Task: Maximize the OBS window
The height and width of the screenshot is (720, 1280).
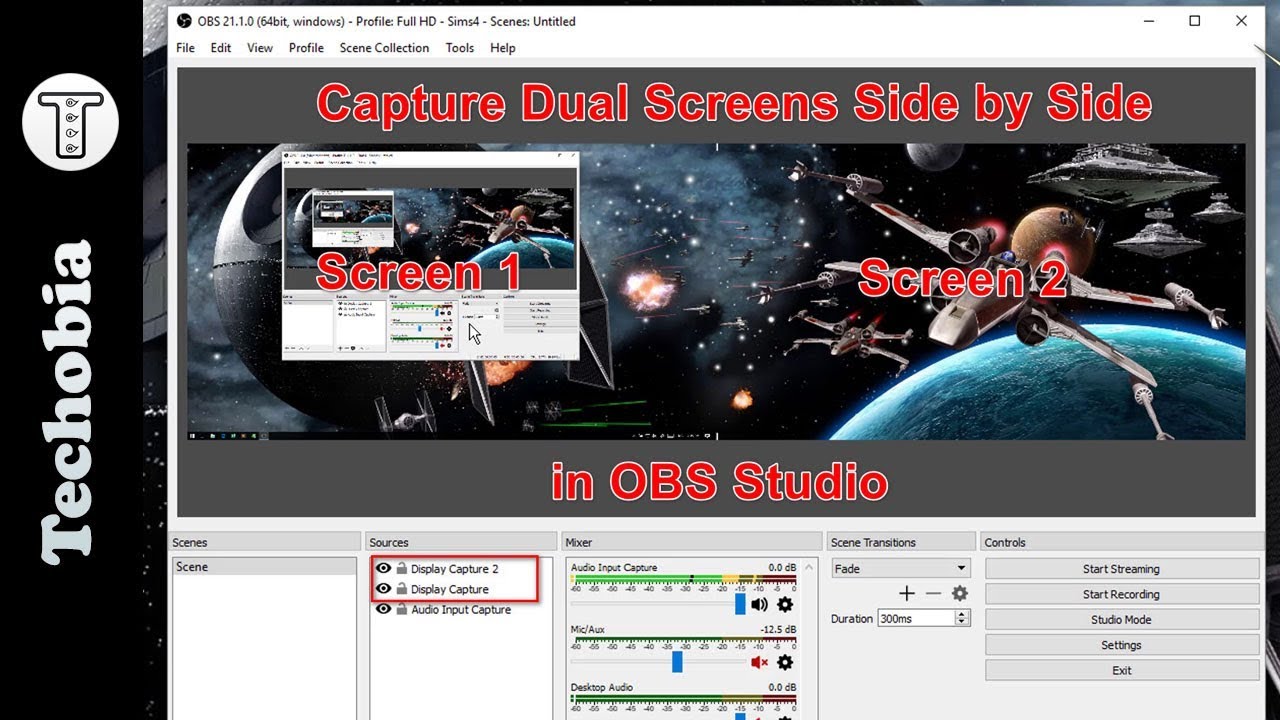Action: pyautogui.click(x=1194, y=21)
